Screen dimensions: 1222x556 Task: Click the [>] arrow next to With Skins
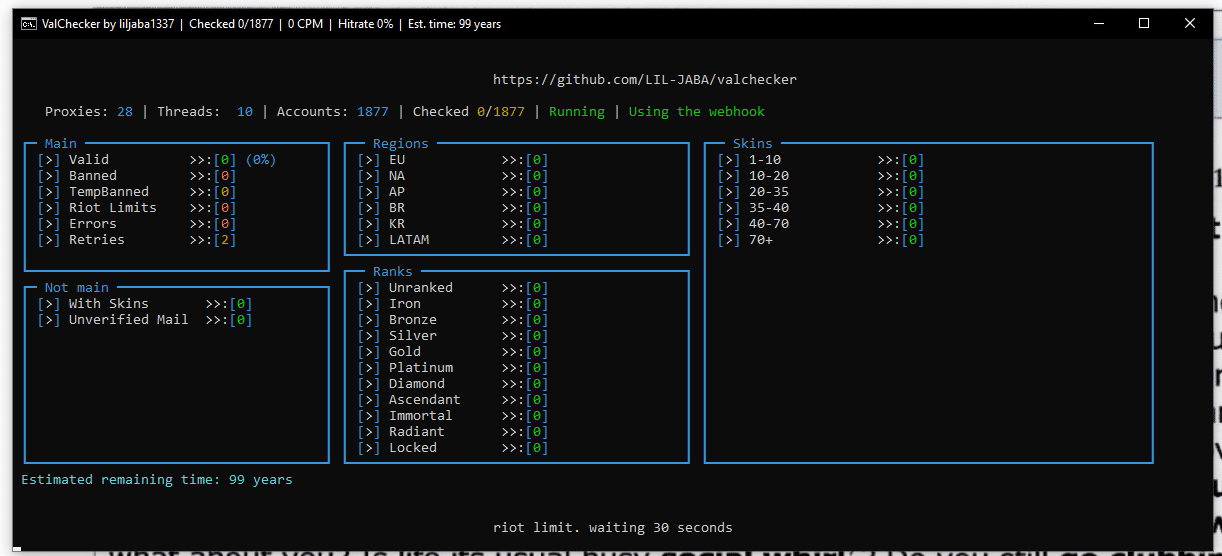pos(49,304)
